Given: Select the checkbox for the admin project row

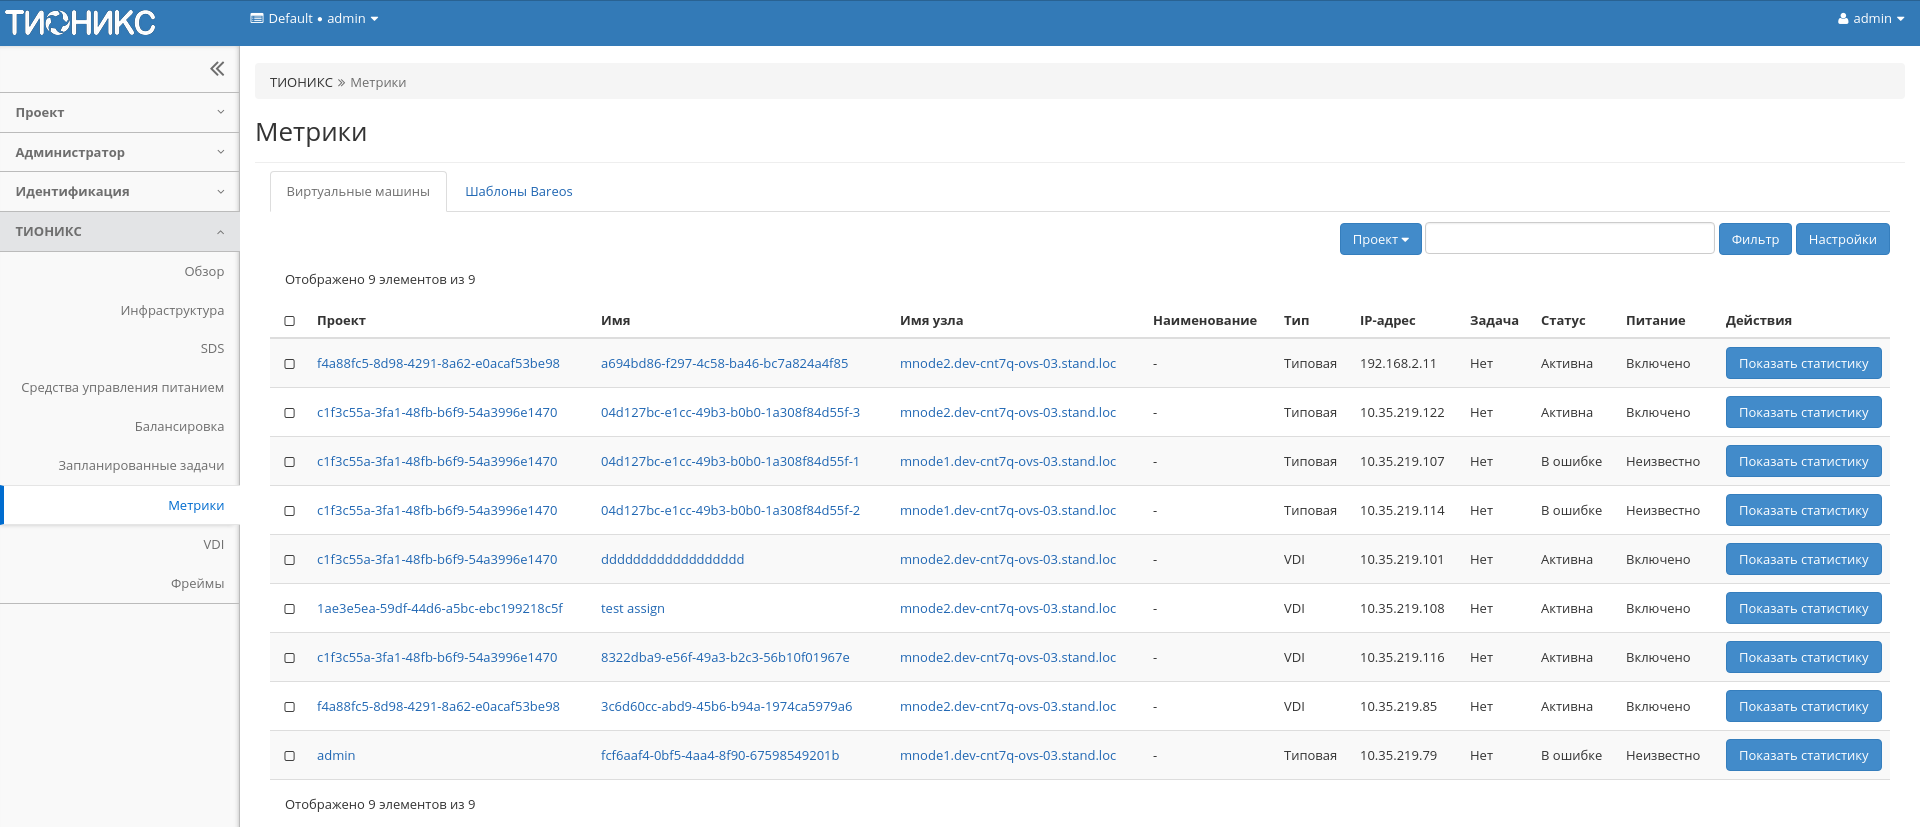Looking at the screenshot, I should click(290, 756).
